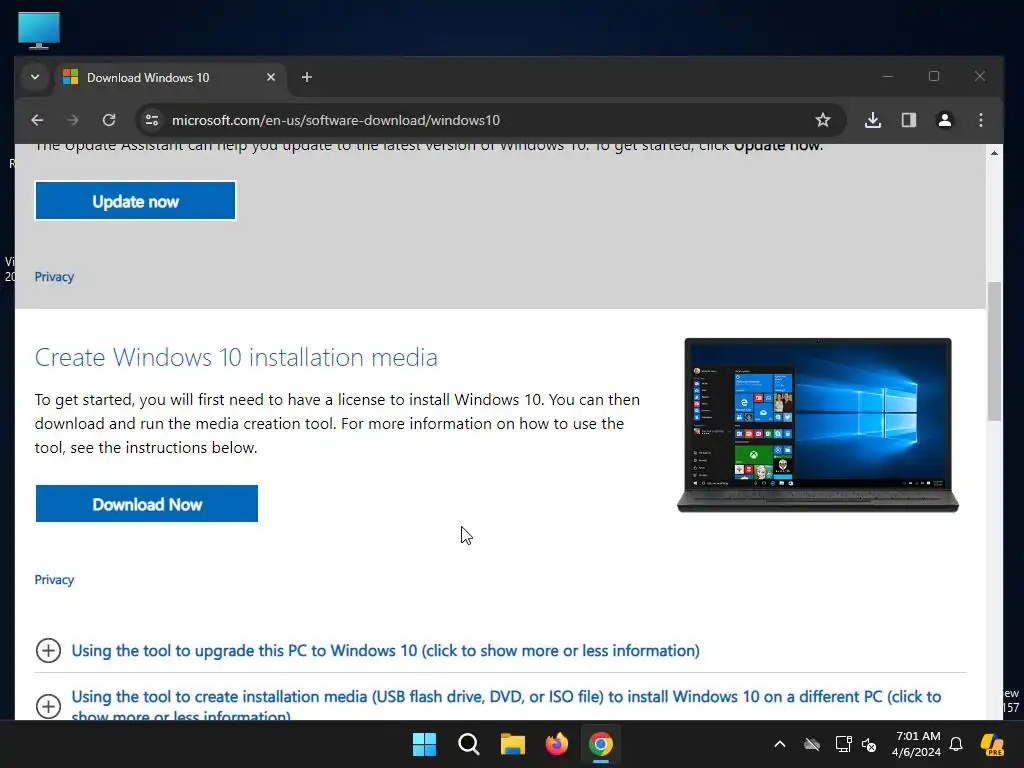The width and height of the screenshot is (1024, 768).
Task: Click the Create Windows 10 installation media heading
Action: [236, 358]
